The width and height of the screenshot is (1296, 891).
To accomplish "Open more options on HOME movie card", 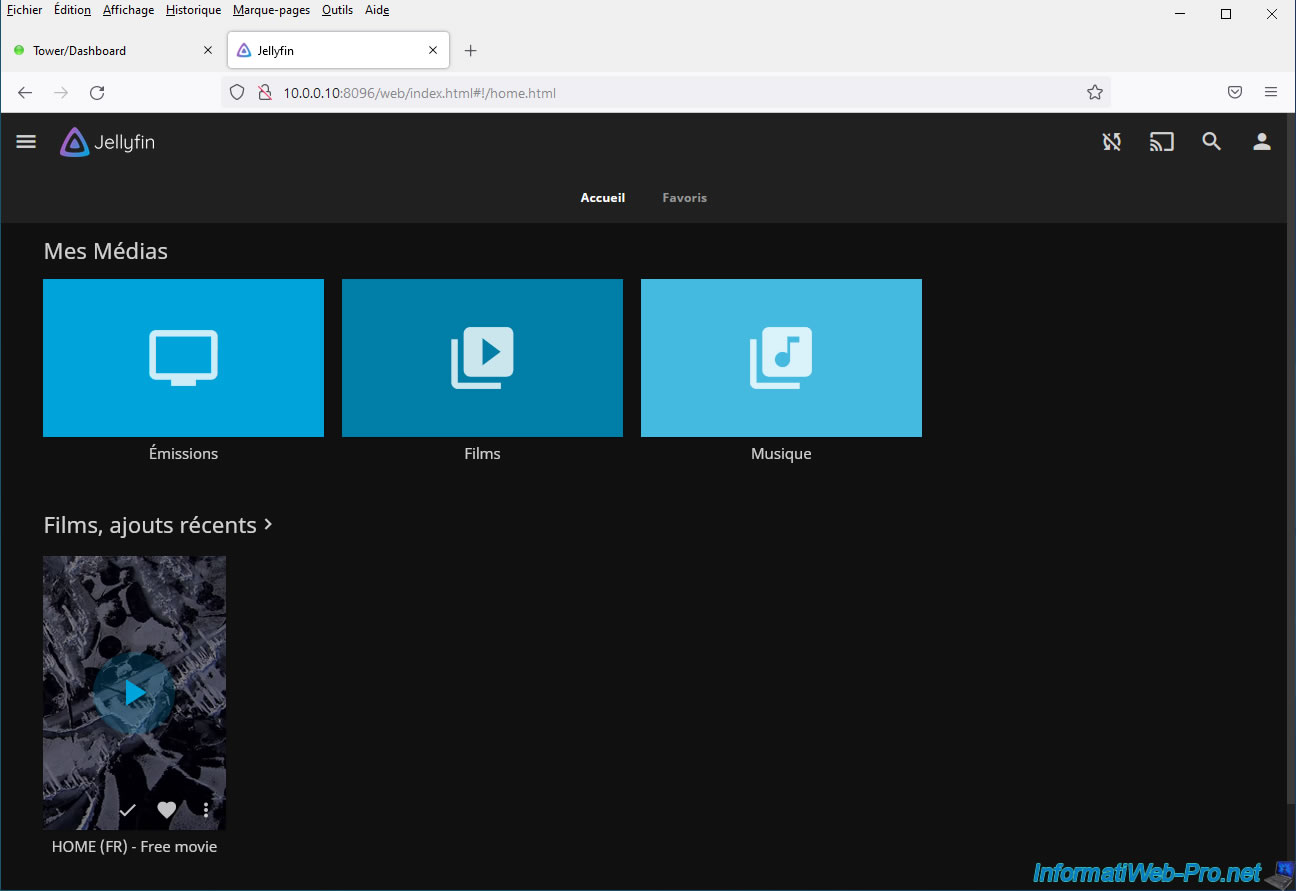I will coord(206,810).
